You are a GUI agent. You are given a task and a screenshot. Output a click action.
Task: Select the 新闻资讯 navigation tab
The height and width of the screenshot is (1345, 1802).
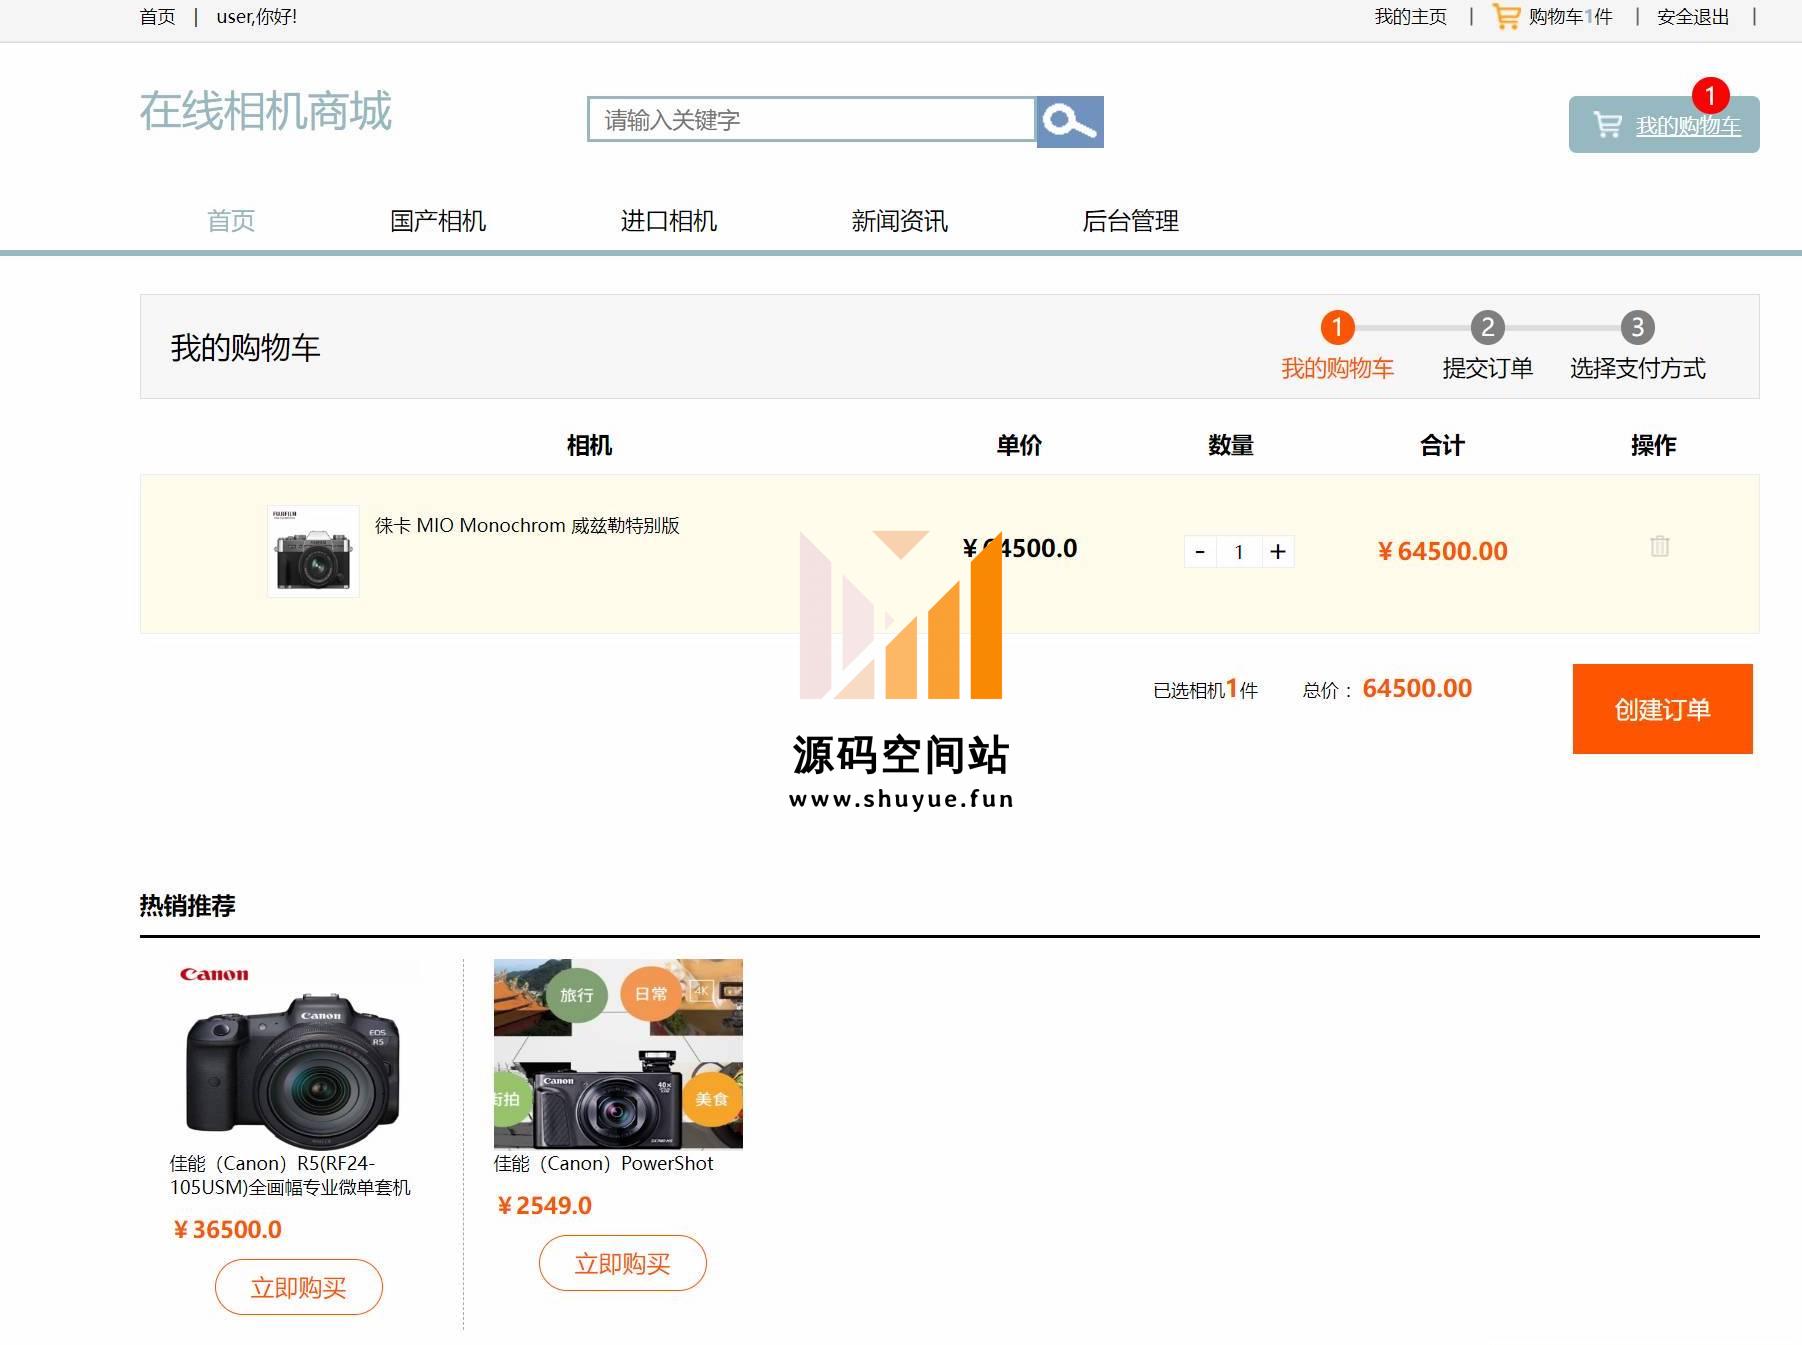pyautogui.click(x=900, y=221)
